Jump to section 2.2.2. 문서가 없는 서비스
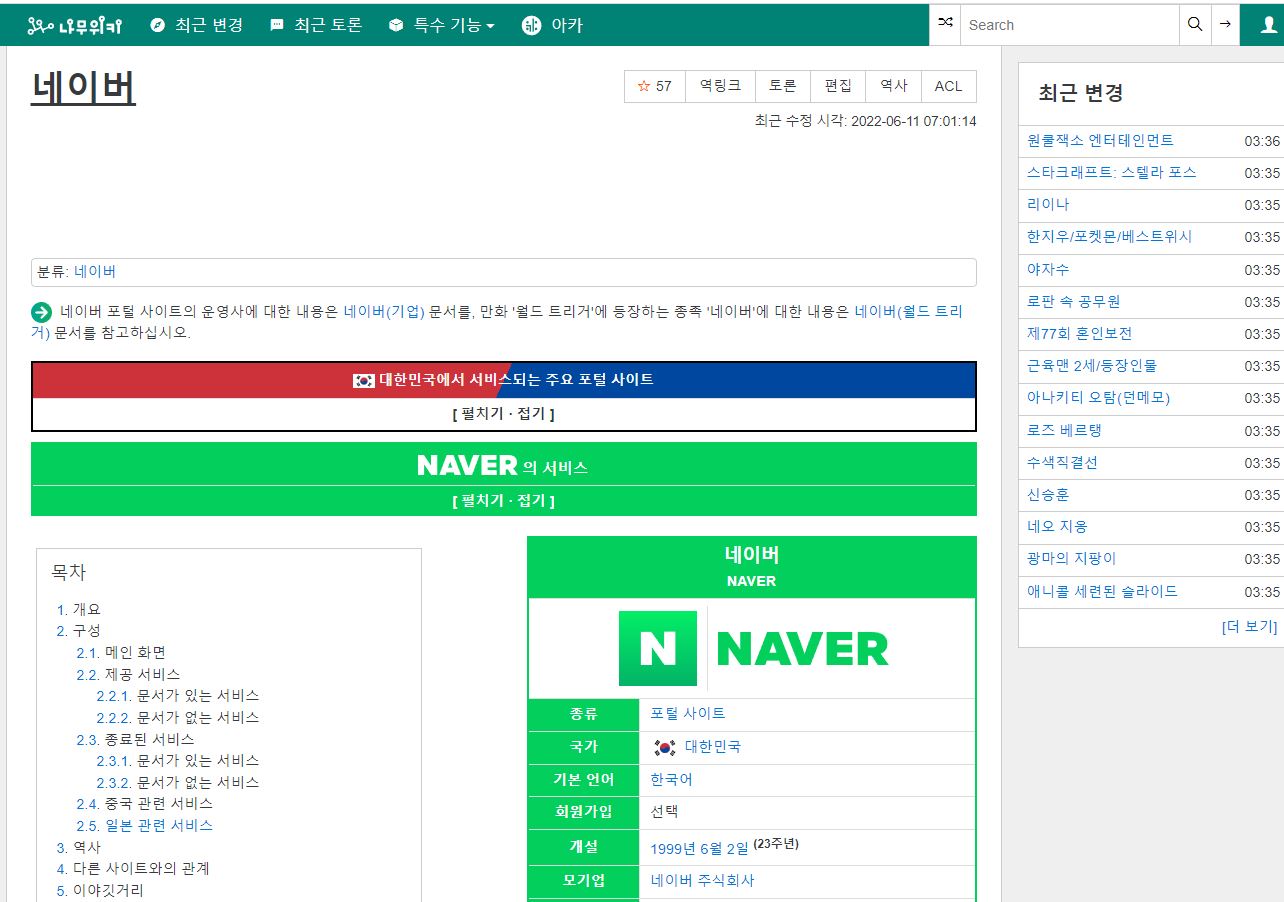Screen dimensions: 1284x902 point(177,717)
